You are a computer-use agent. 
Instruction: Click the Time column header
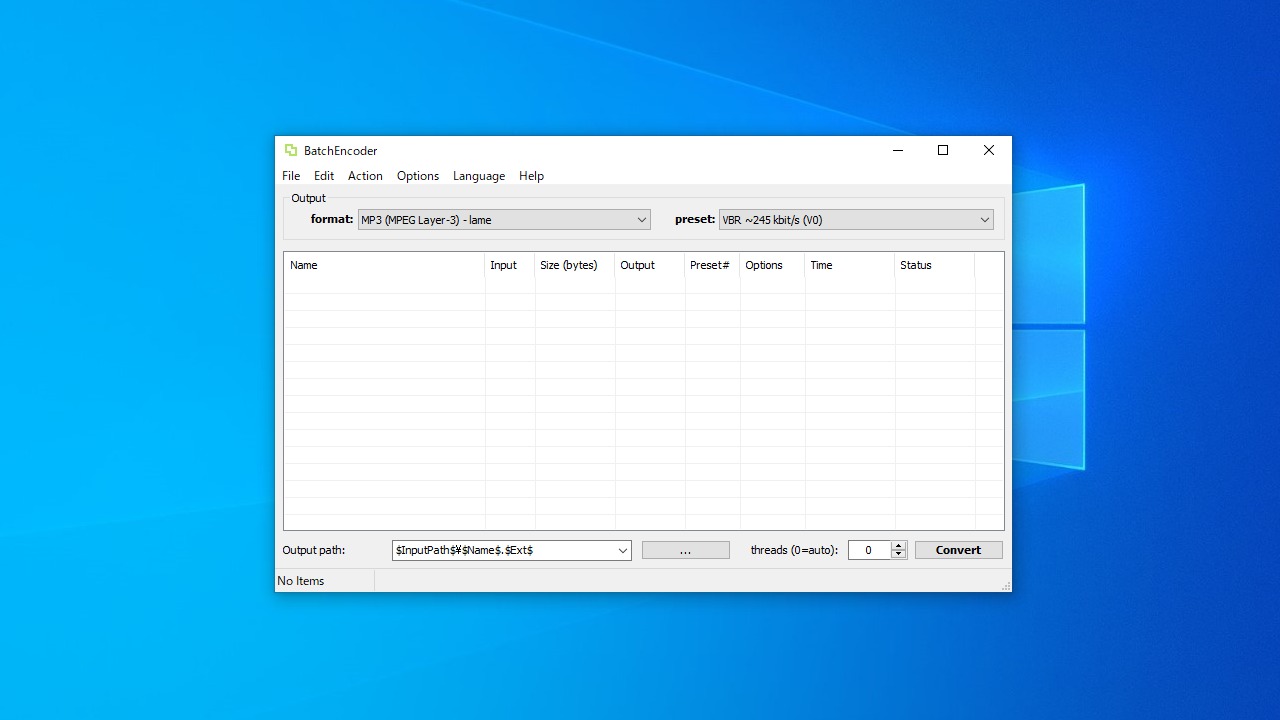850,265
